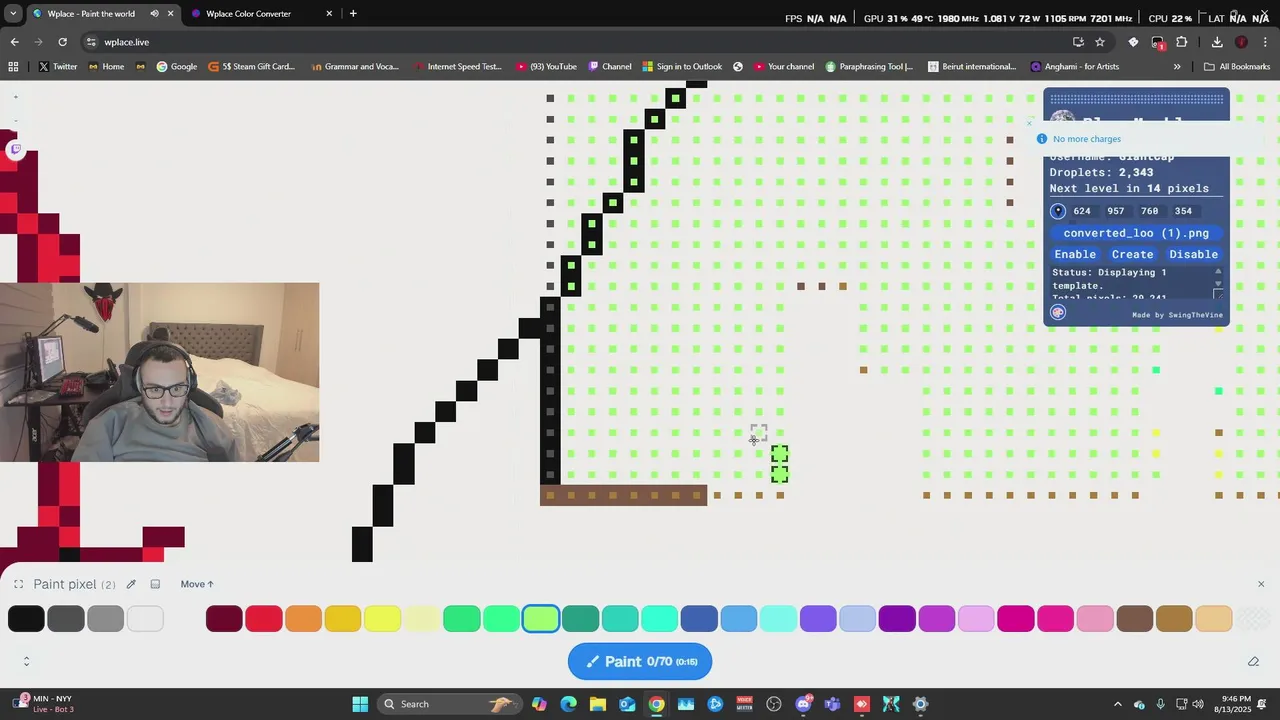Click the 957 coordinate field
Viewport: 1280px width, 720px height.
click(x=1116, y=211)
